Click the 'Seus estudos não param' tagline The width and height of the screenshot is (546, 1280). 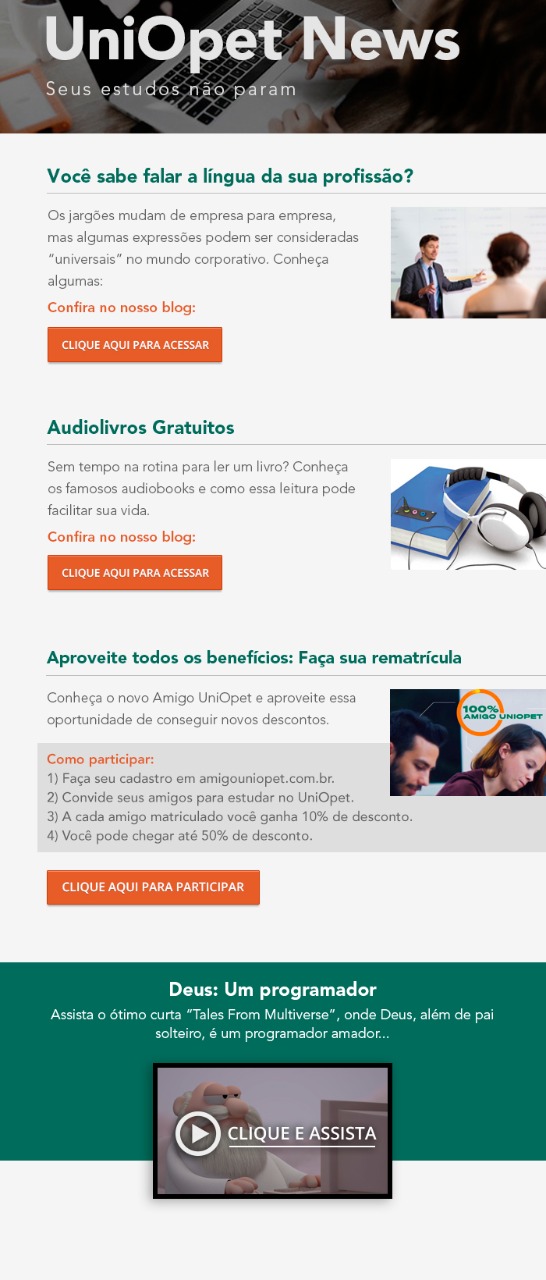[171, 89]
